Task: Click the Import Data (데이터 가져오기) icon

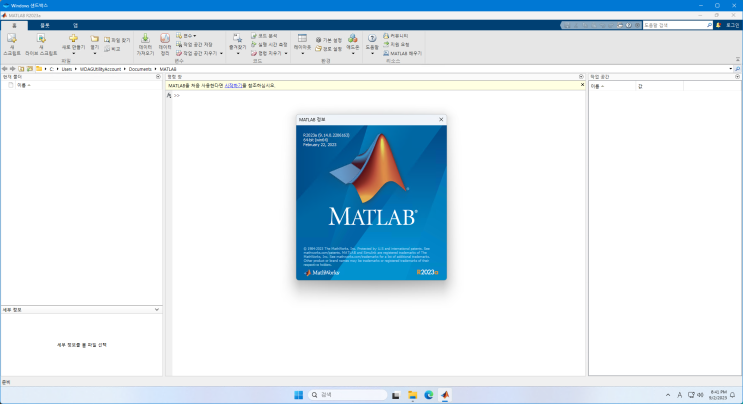Action: (145, 39)
